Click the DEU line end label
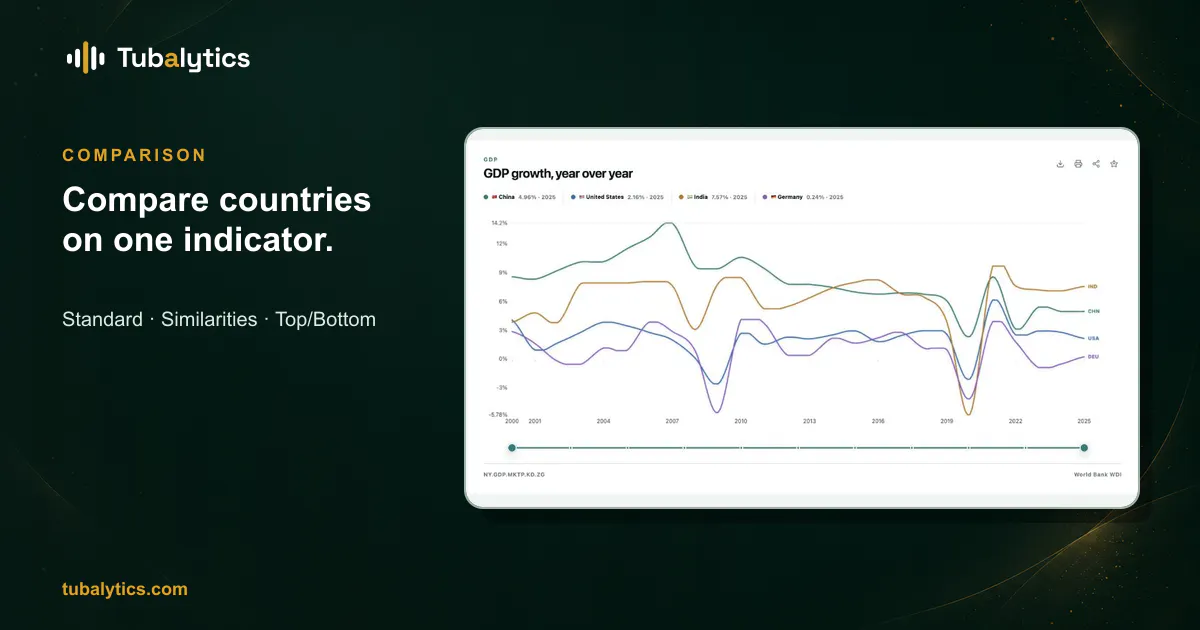1200x630 pixels. tap(1093, 357)
